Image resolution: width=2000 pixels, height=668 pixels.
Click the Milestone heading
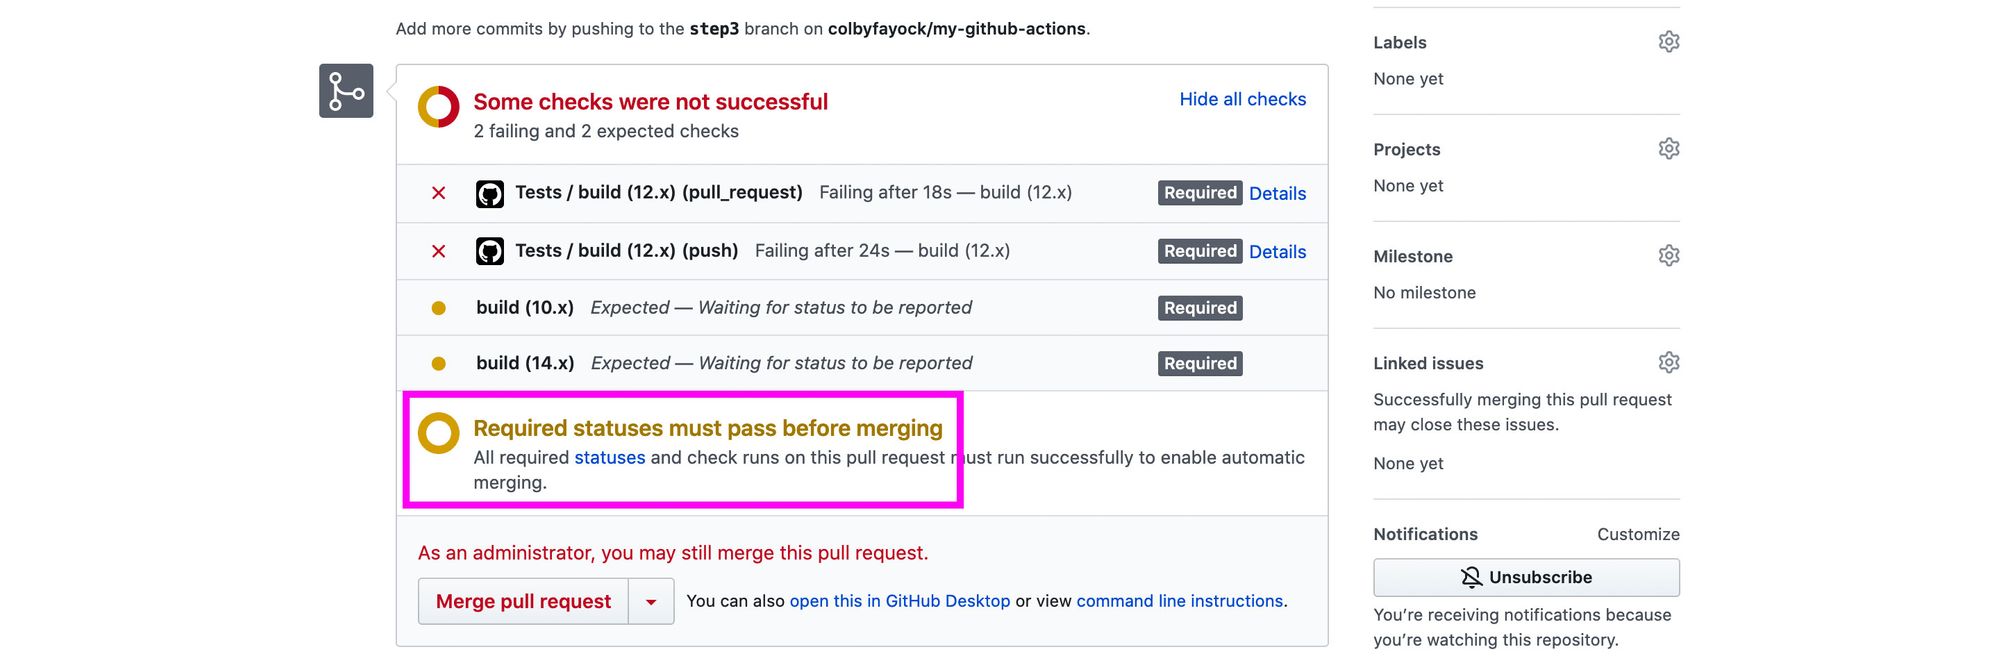(1413, 256)
